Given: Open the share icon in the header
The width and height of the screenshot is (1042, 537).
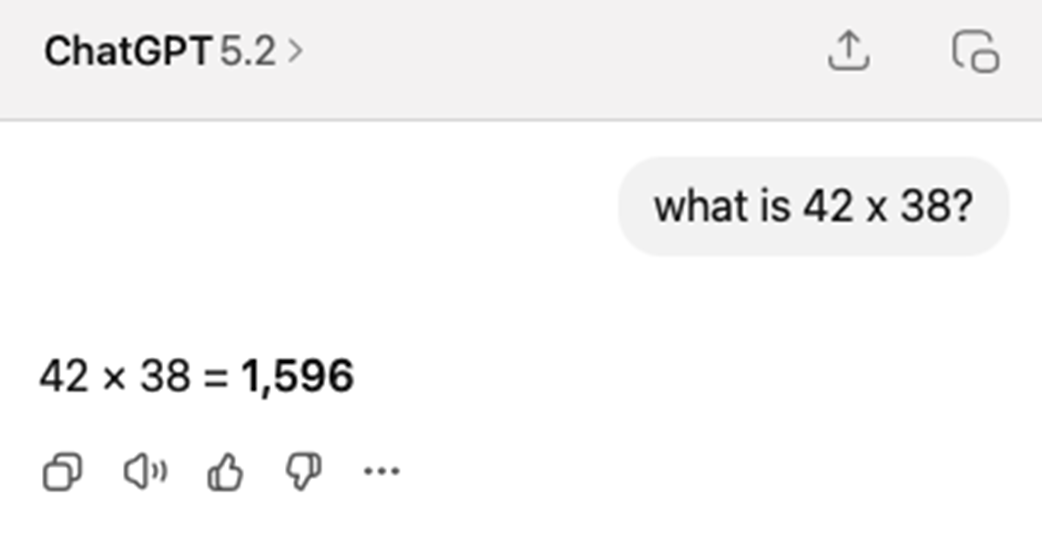Looking at the screenshot, I should pos(848,51).
